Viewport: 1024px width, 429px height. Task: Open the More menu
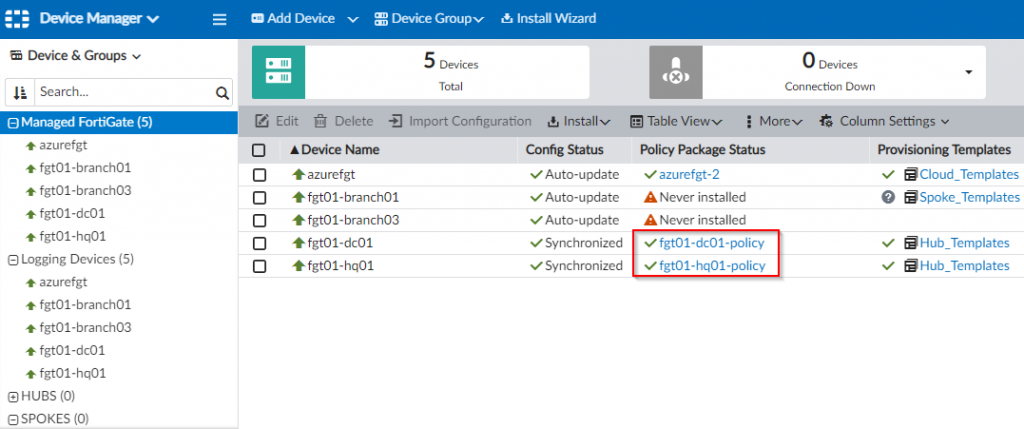click(774, 121)
